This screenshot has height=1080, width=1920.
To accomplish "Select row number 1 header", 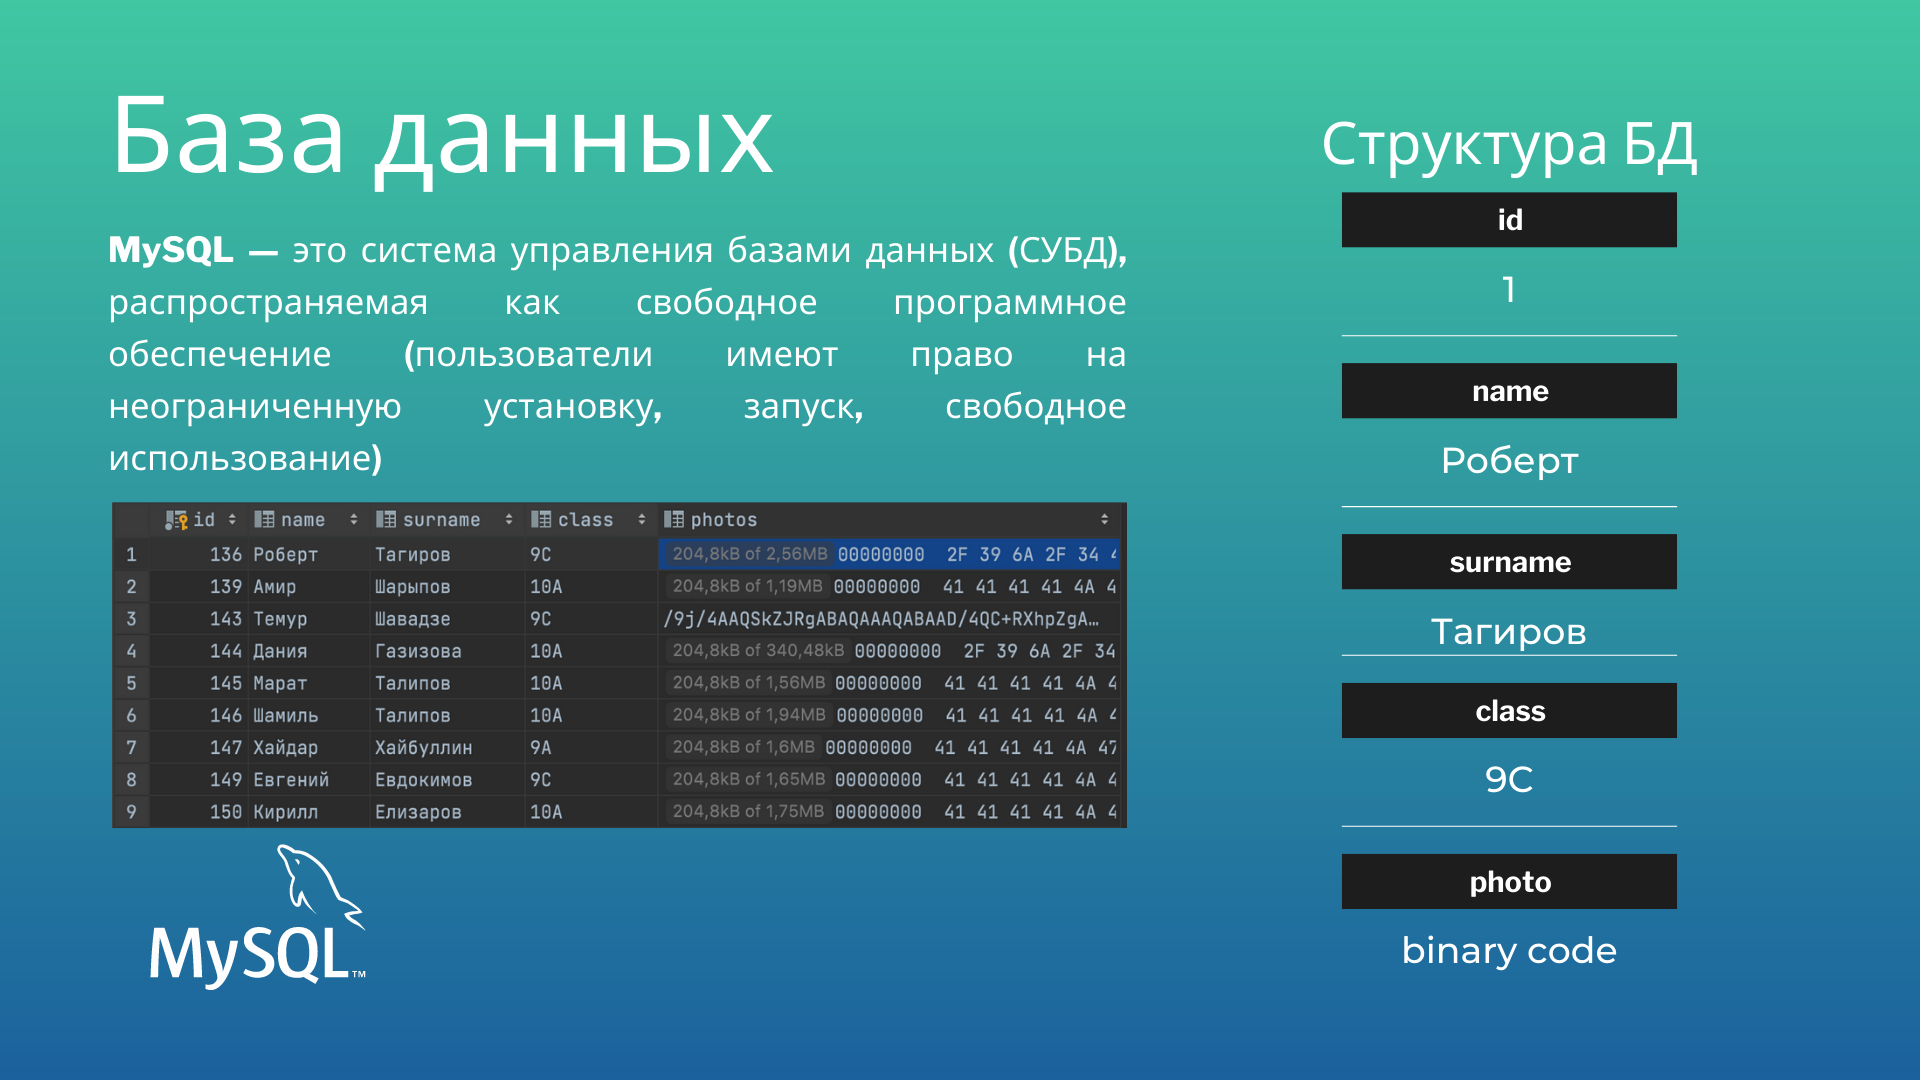I will coord(131,554).
